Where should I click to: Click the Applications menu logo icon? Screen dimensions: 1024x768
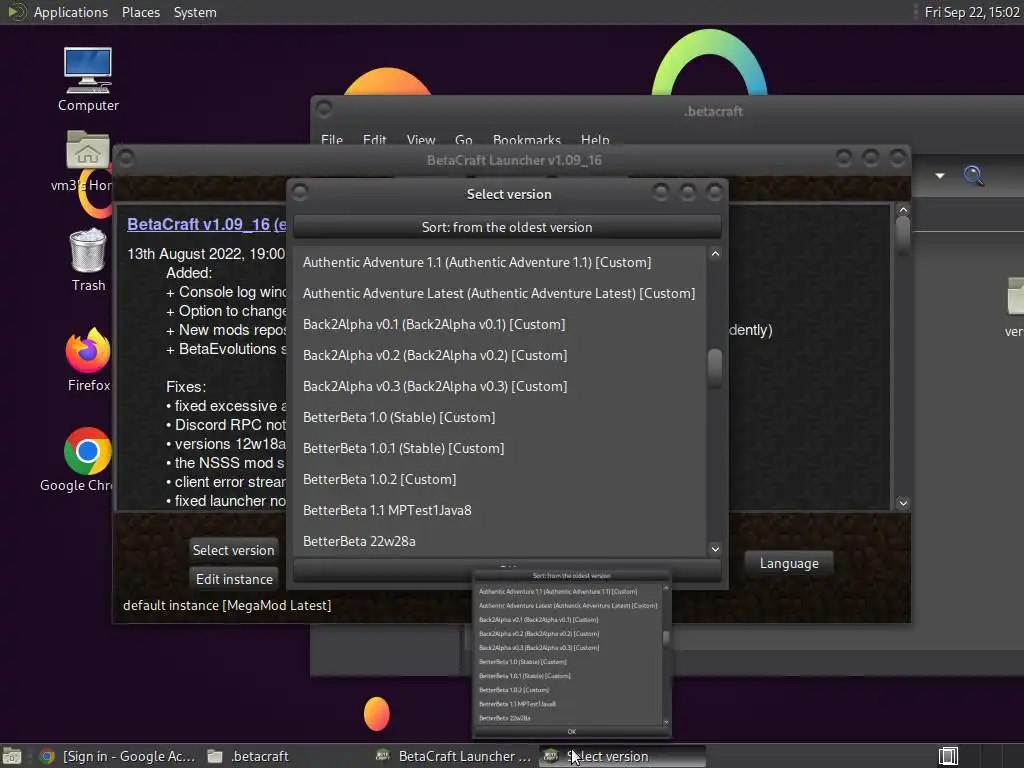(x=16, y=12)
